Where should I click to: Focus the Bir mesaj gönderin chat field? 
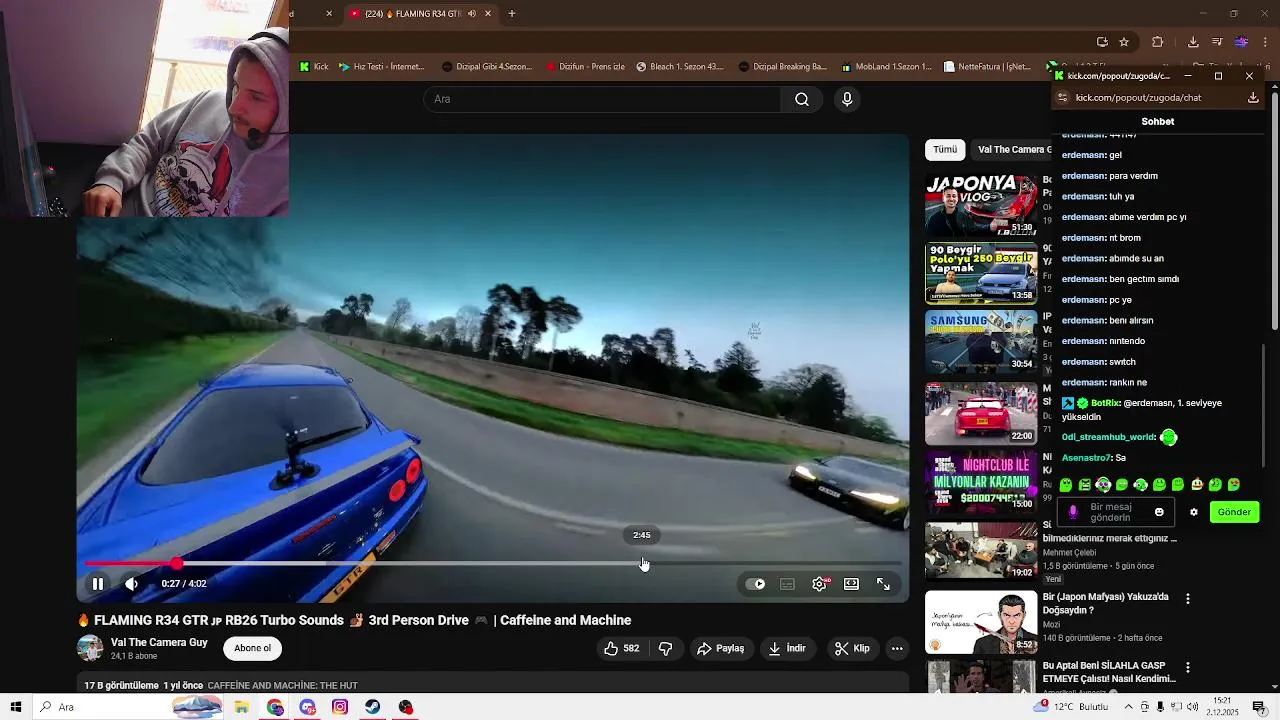pos(1116,512)
